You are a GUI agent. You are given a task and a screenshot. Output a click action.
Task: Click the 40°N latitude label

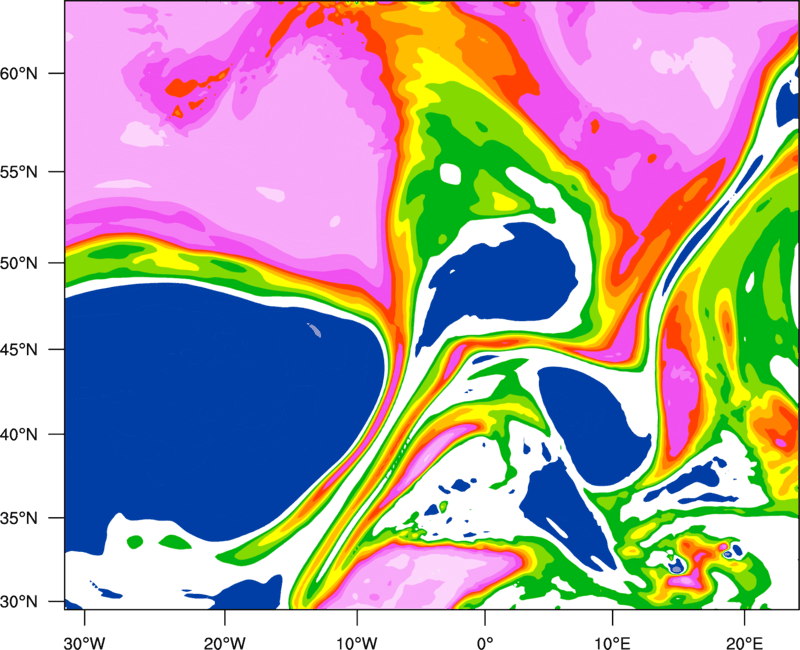(x=19, y=435)
